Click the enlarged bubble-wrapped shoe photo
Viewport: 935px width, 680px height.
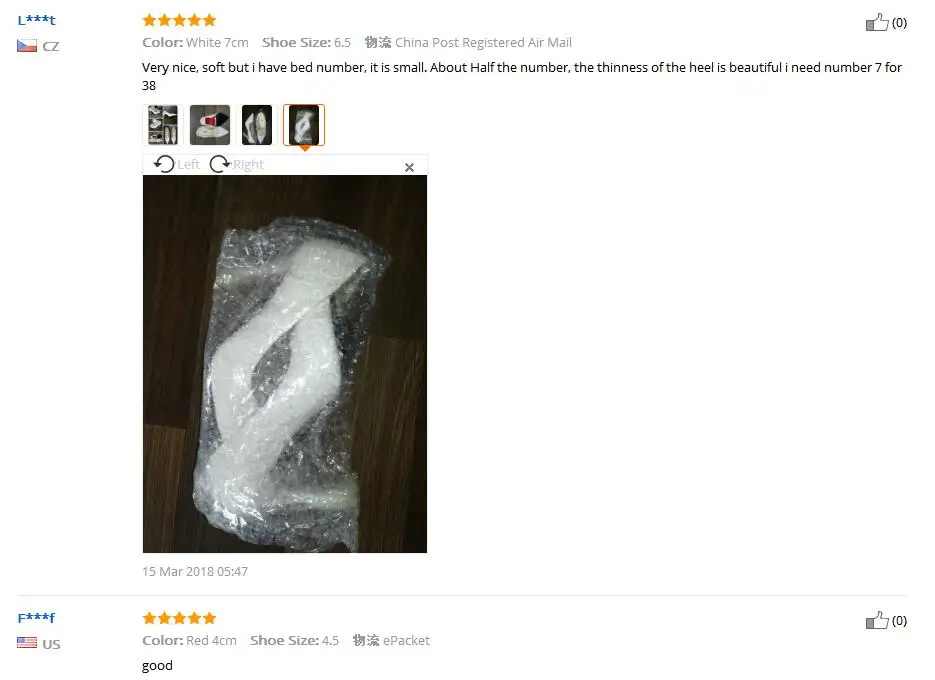click(x=285, y=364)
